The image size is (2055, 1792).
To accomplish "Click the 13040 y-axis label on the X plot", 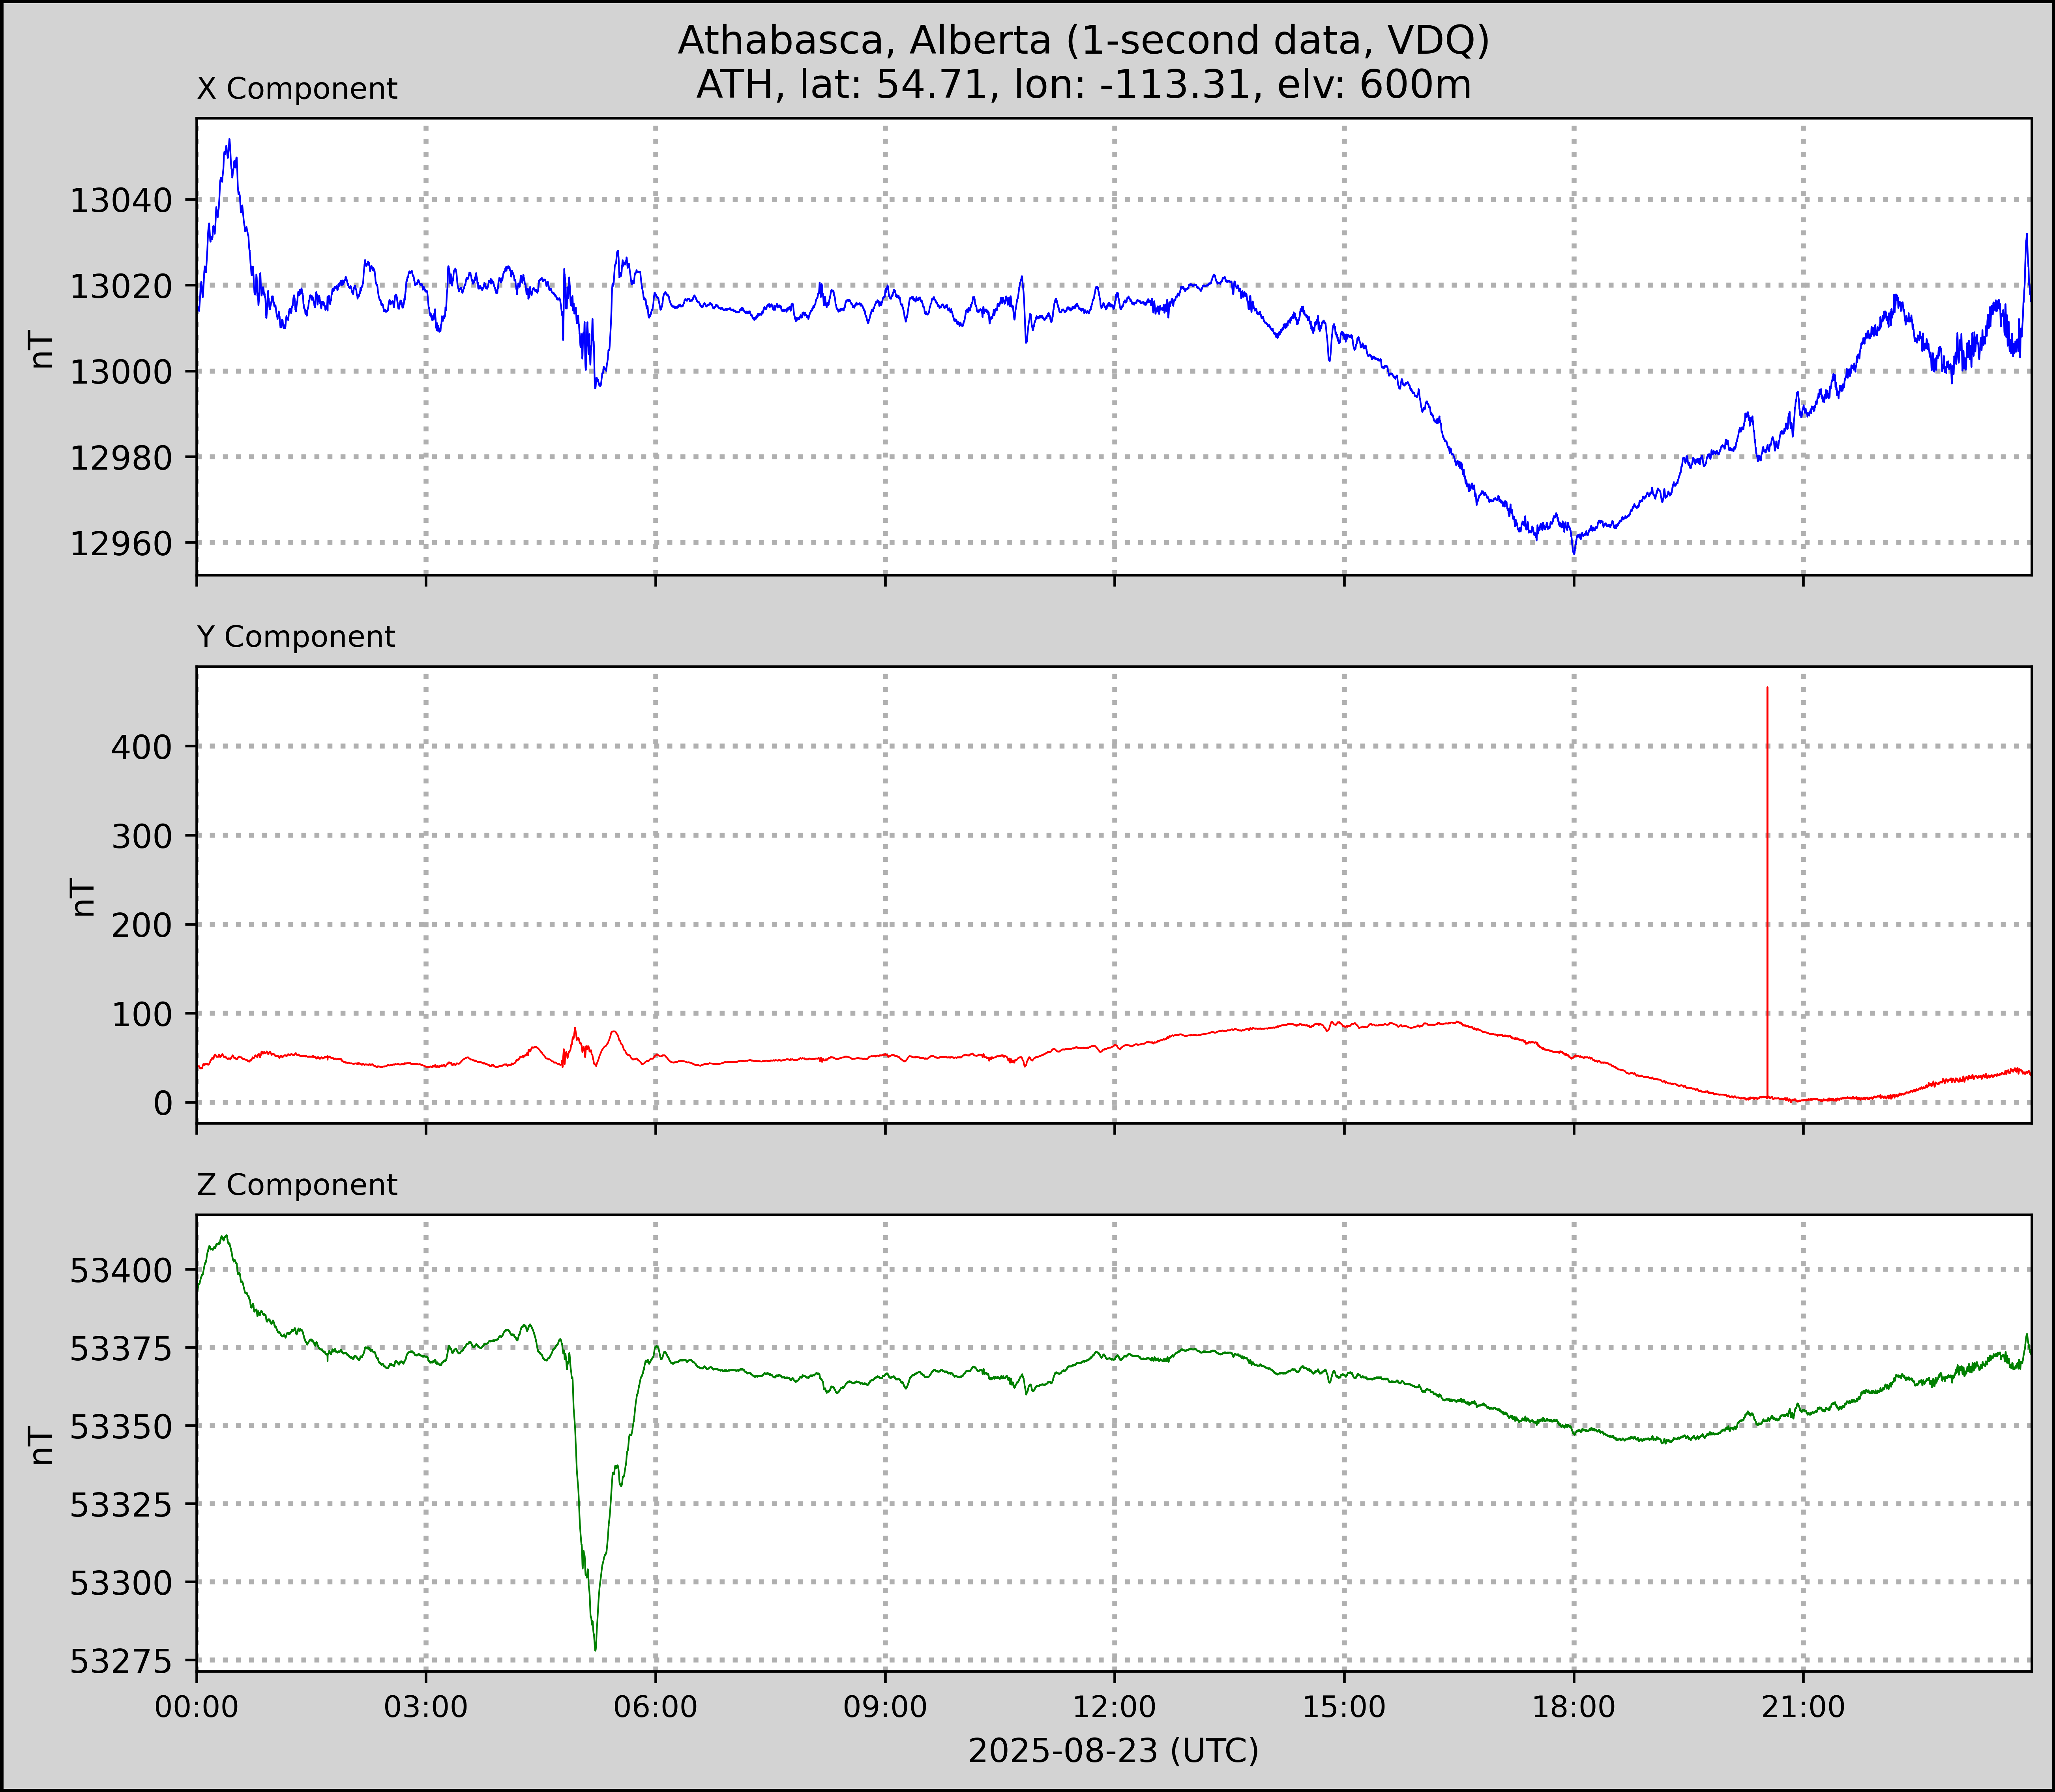I will tap(121, 201).
